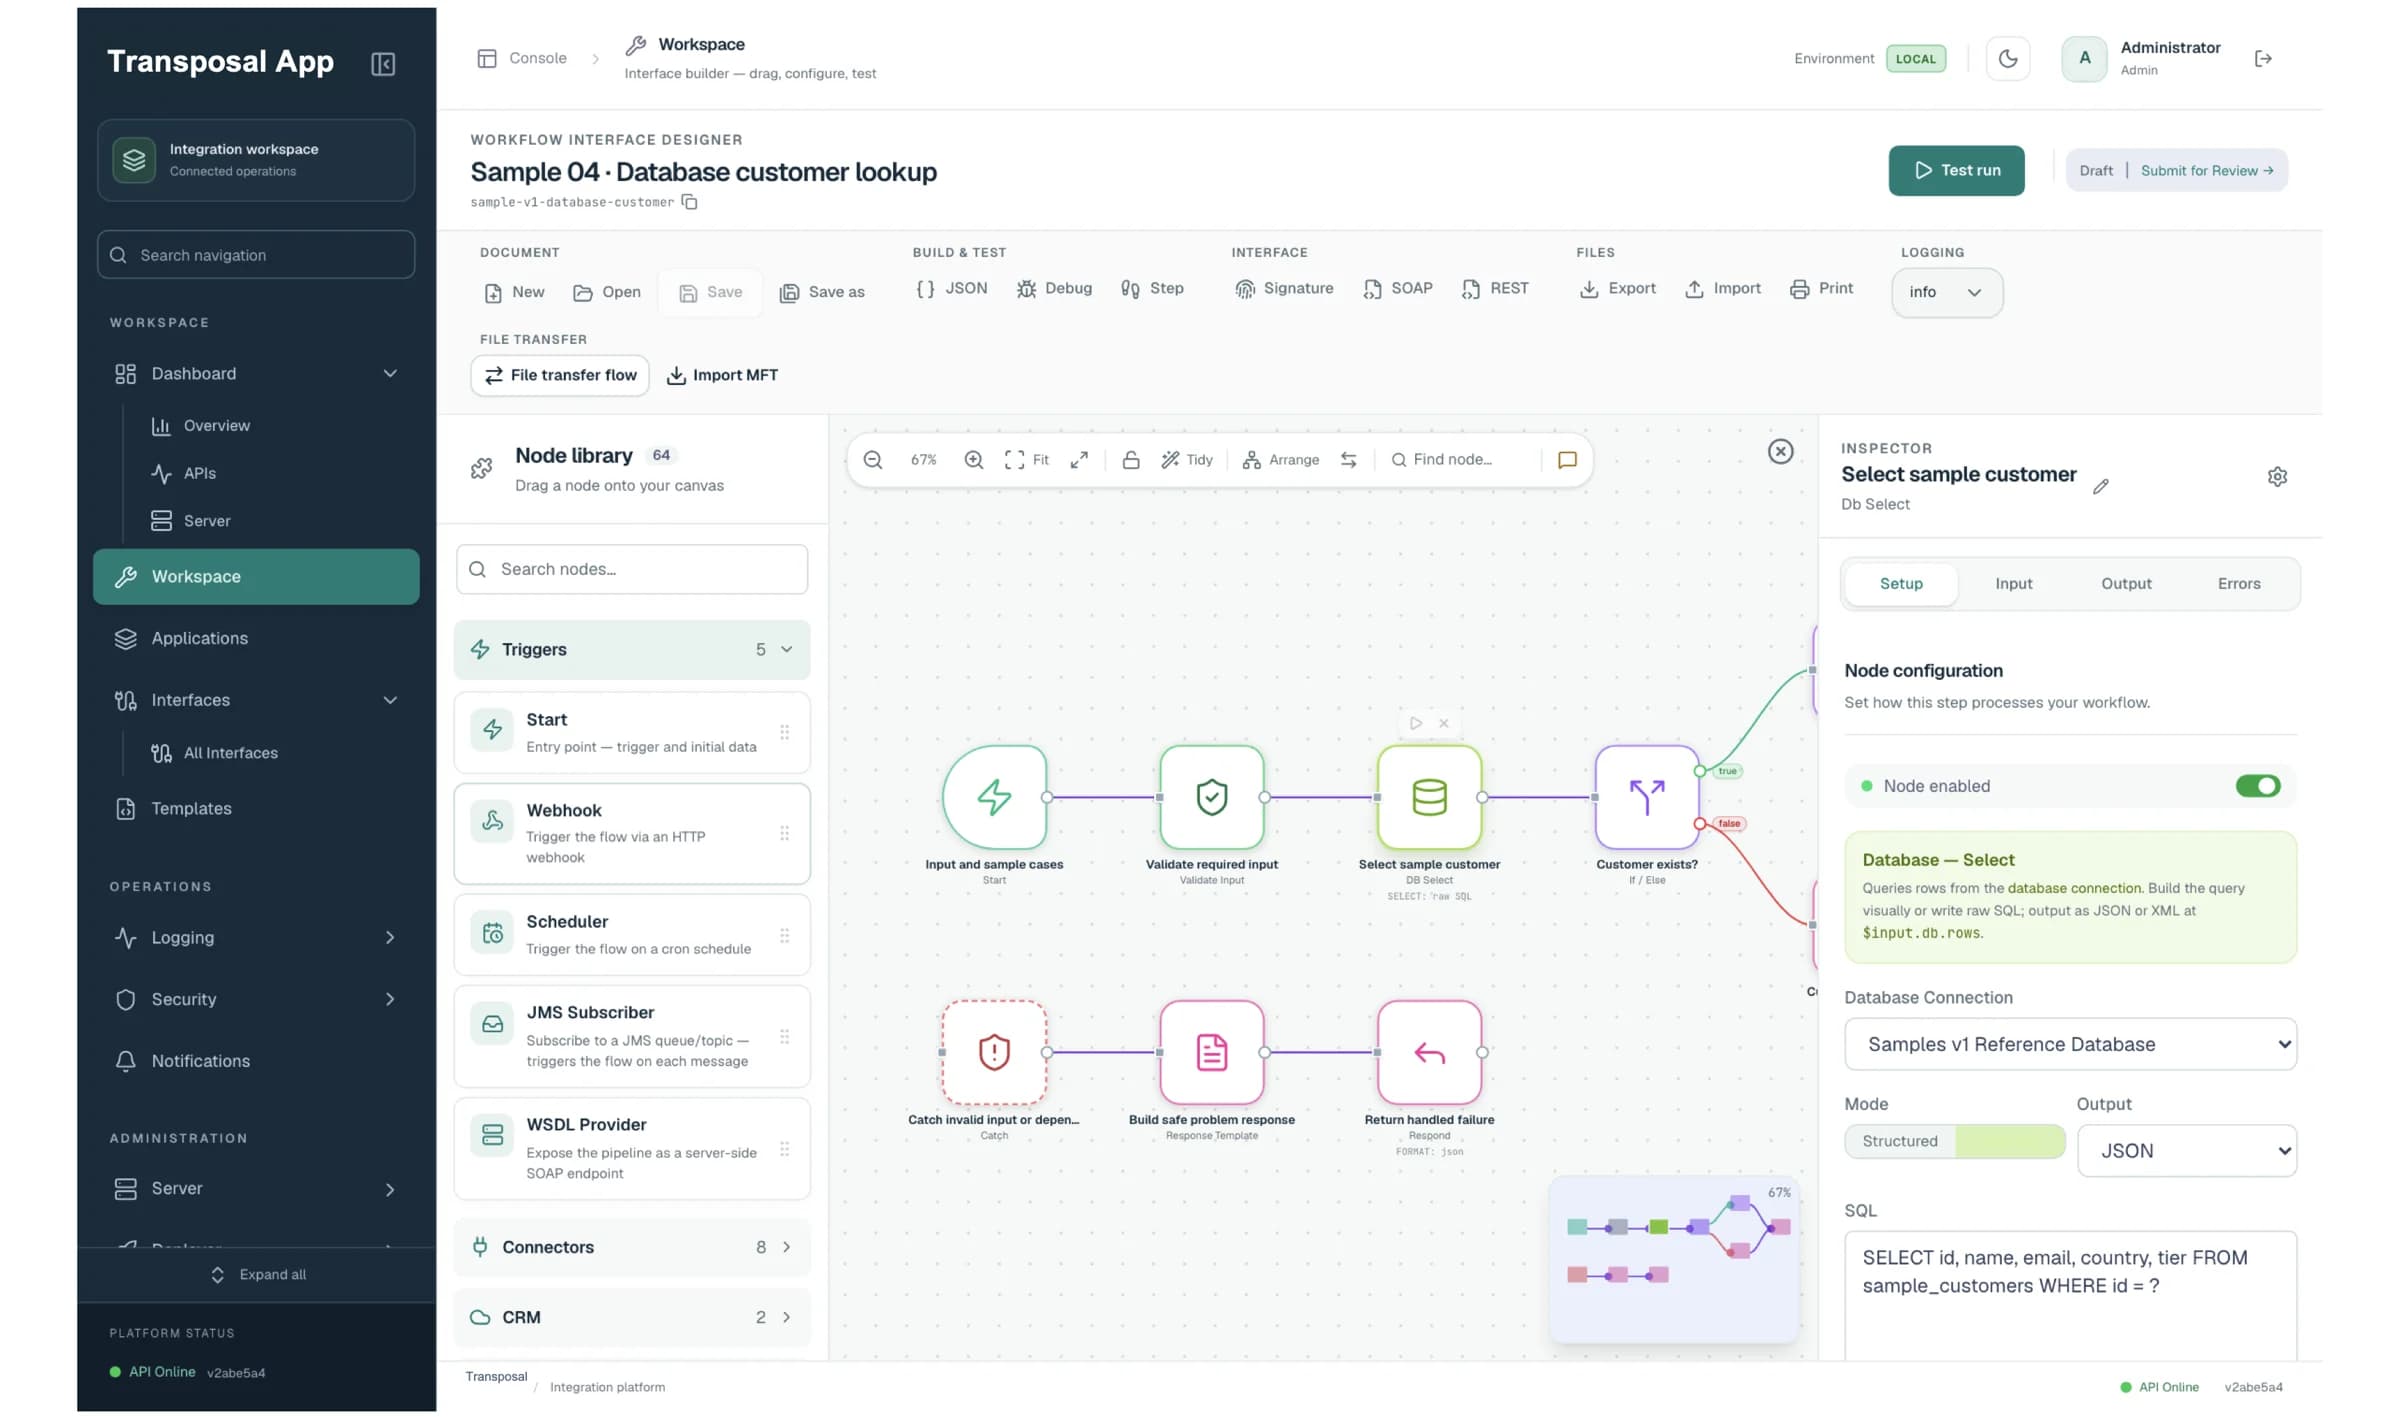The height and width of the screenshot is (1417, 2400).
Task: Switch Mode to Structured
Action: tap(1899, 1141)
